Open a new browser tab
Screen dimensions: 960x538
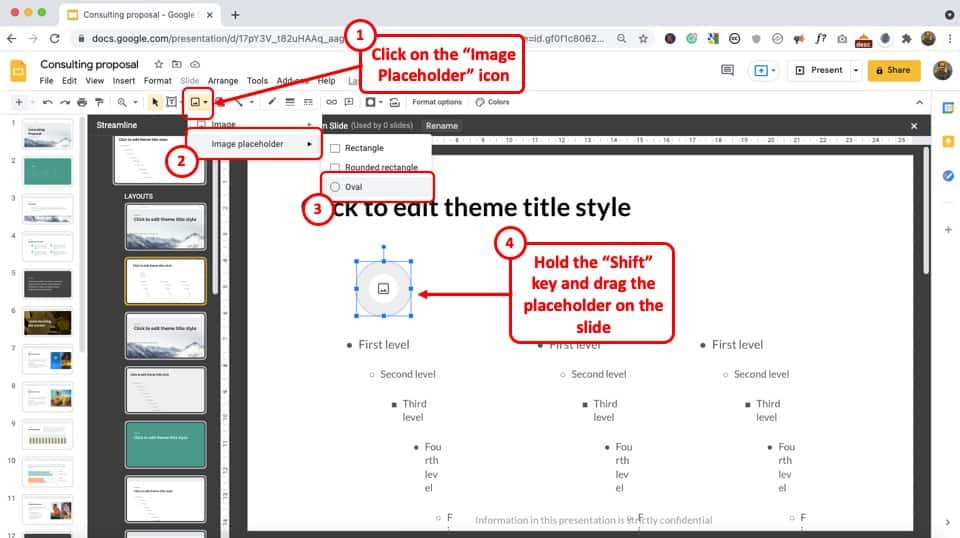pos(235,15)
